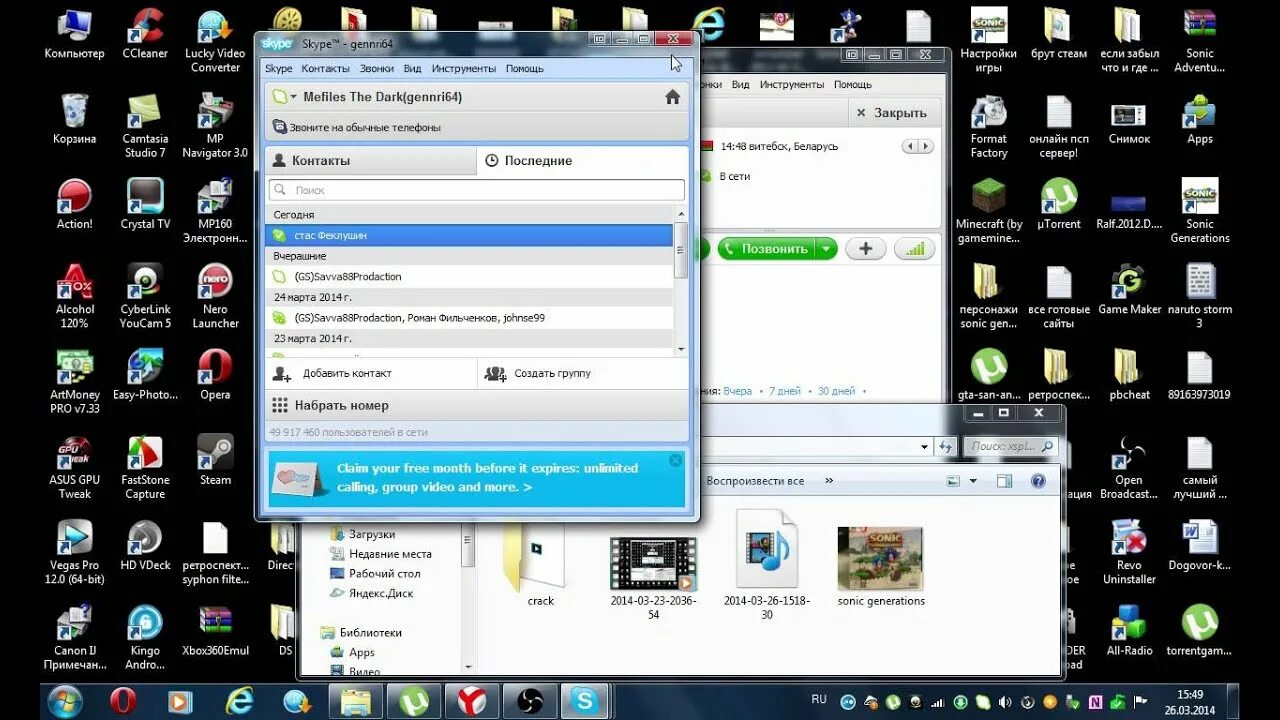
Task: Click the 30 дней history link
Action: click(x=836, y=391)
